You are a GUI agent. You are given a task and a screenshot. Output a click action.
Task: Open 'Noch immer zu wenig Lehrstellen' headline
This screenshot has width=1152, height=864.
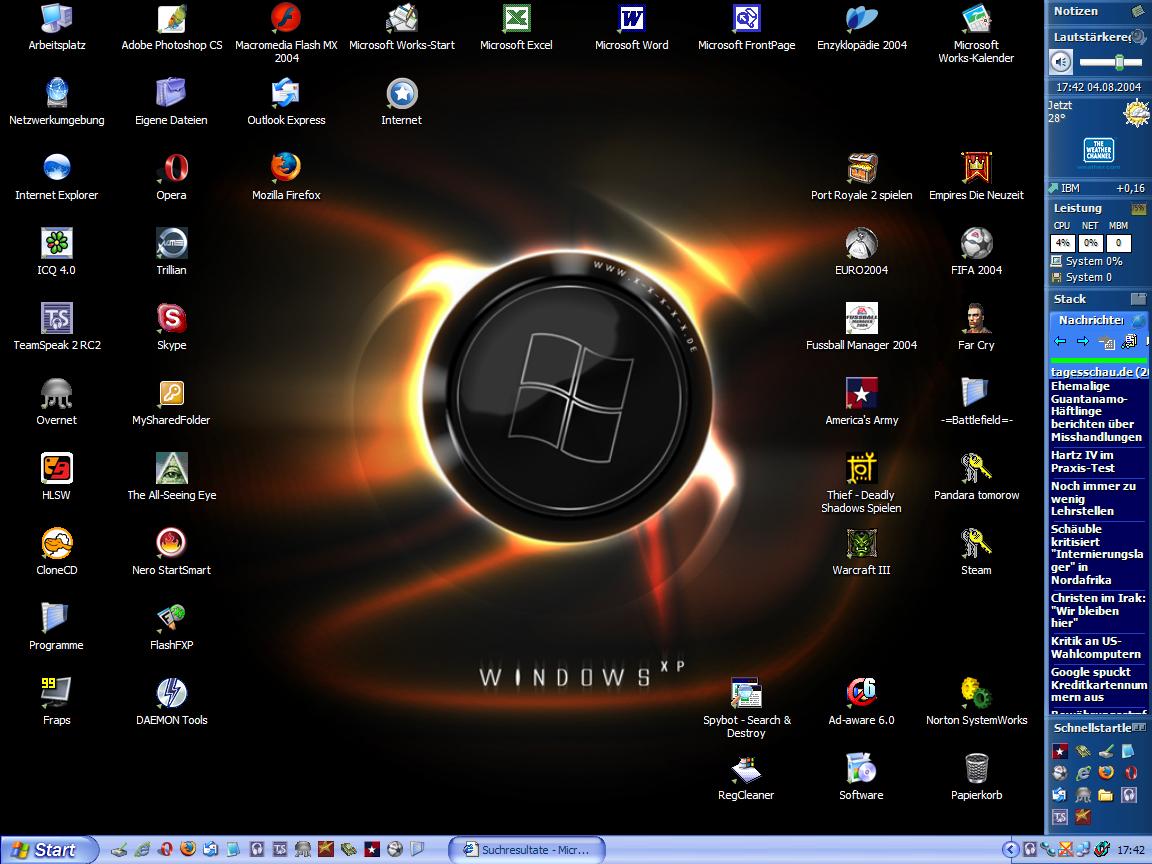(x=1092, y=498)
